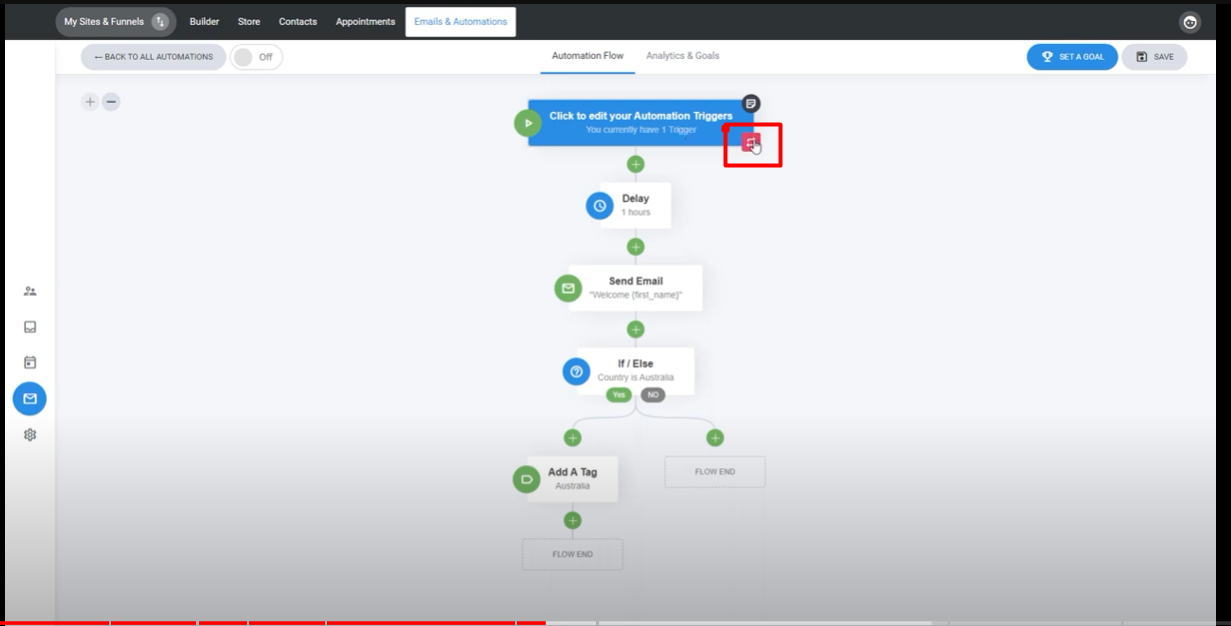Click the Set a Goal button
Viewport: 1231px width, 626px height.
1072,57
